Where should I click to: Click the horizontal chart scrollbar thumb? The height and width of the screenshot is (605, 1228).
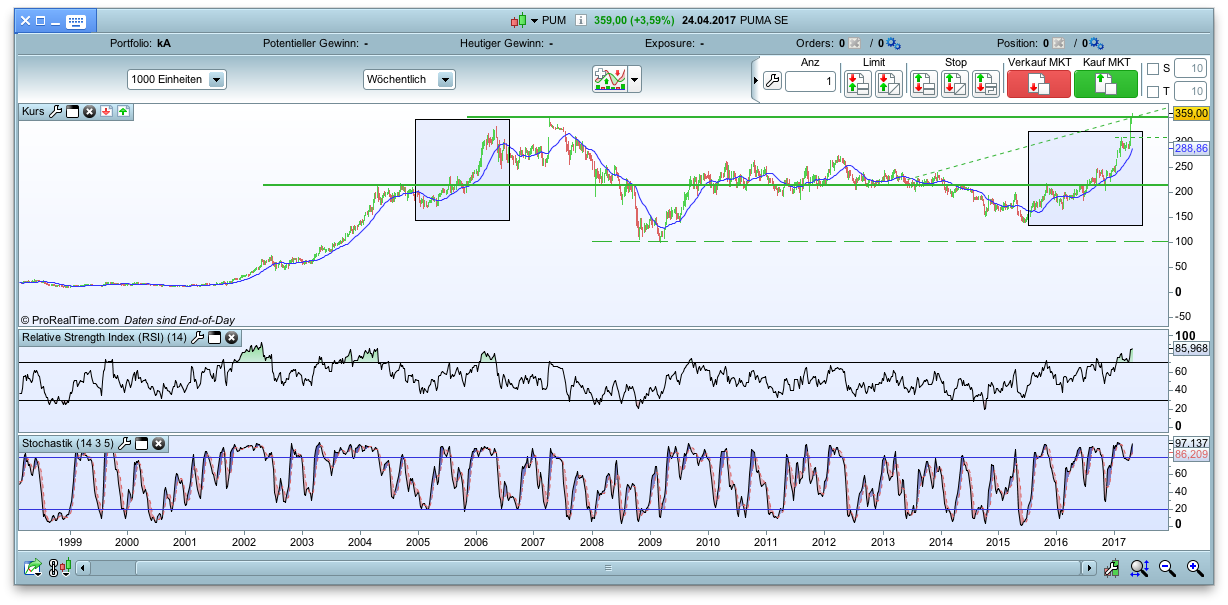[x=607, y=568]
